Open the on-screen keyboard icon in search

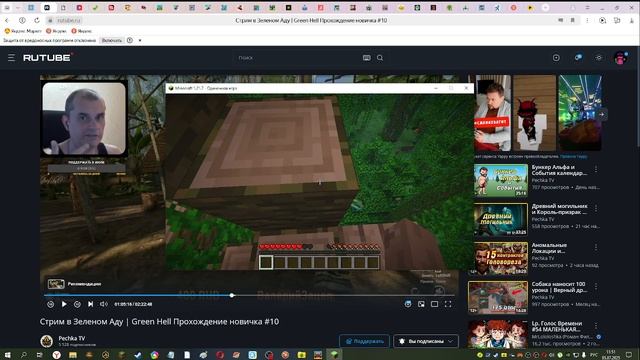tap(367, 58)
